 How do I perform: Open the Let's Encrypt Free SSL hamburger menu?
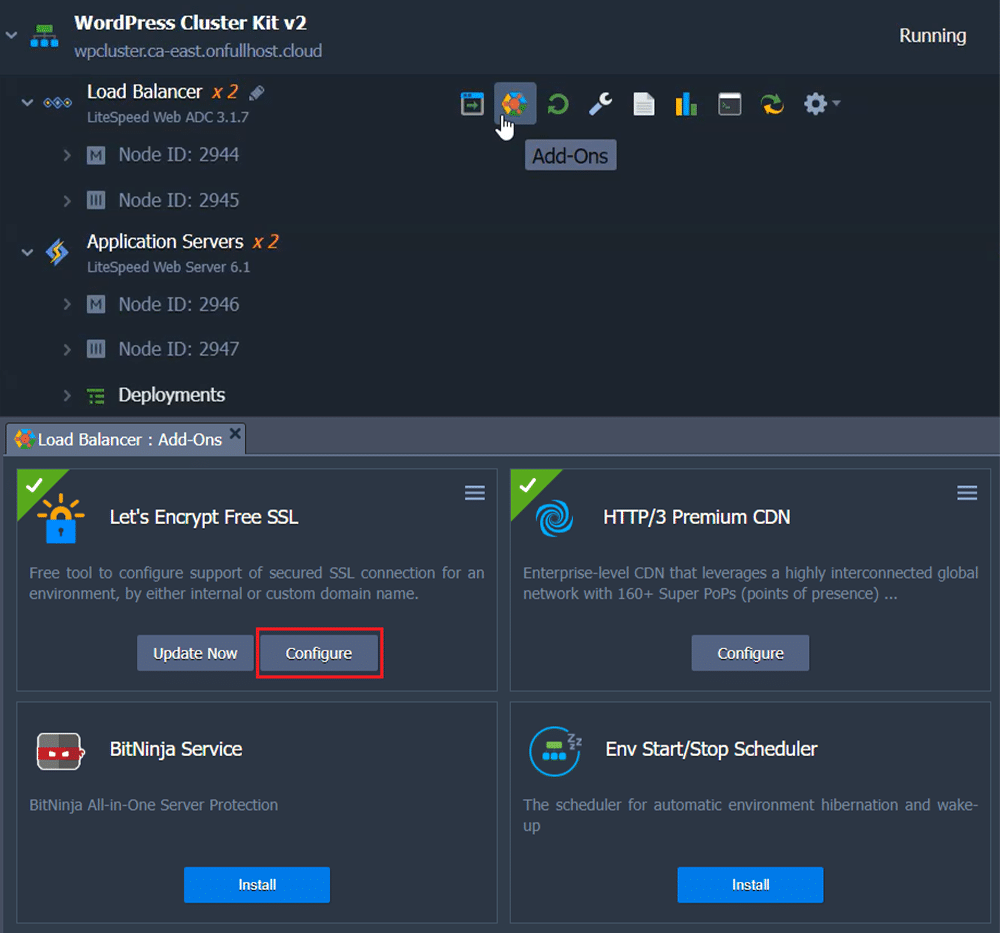click(475, 493)
